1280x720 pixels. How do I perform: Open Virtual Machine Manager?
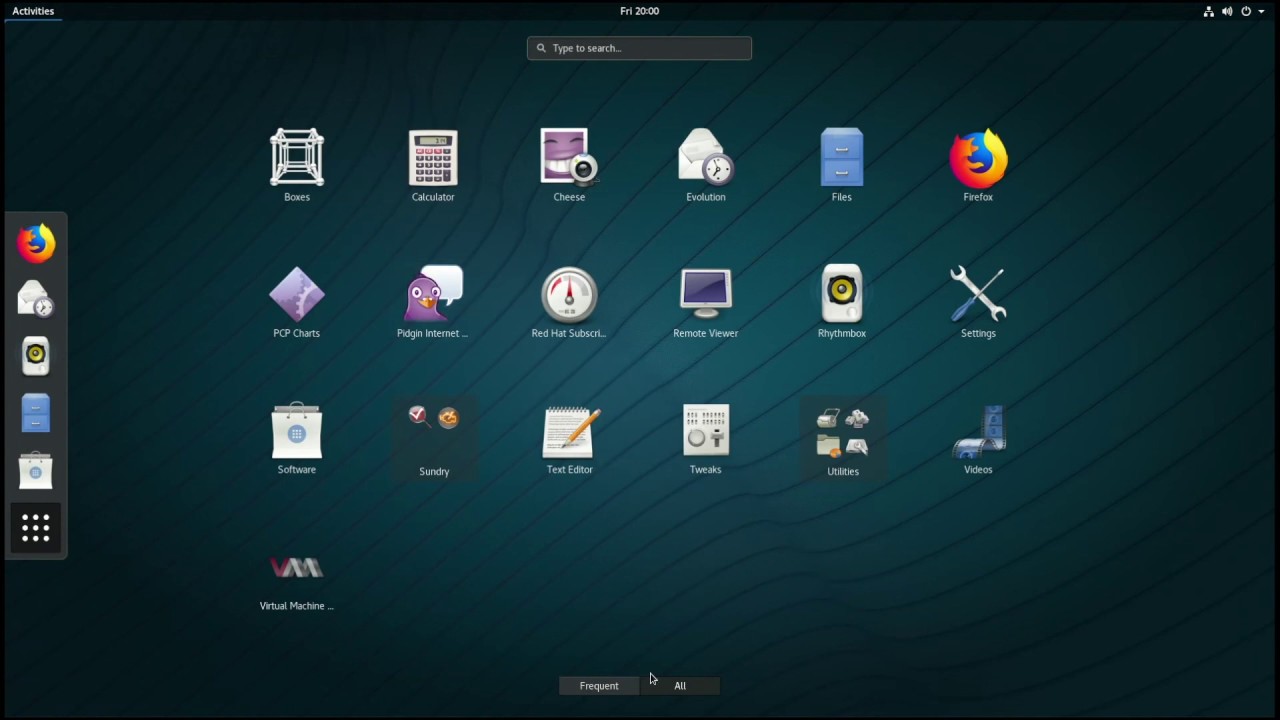(x=297, y=568)
